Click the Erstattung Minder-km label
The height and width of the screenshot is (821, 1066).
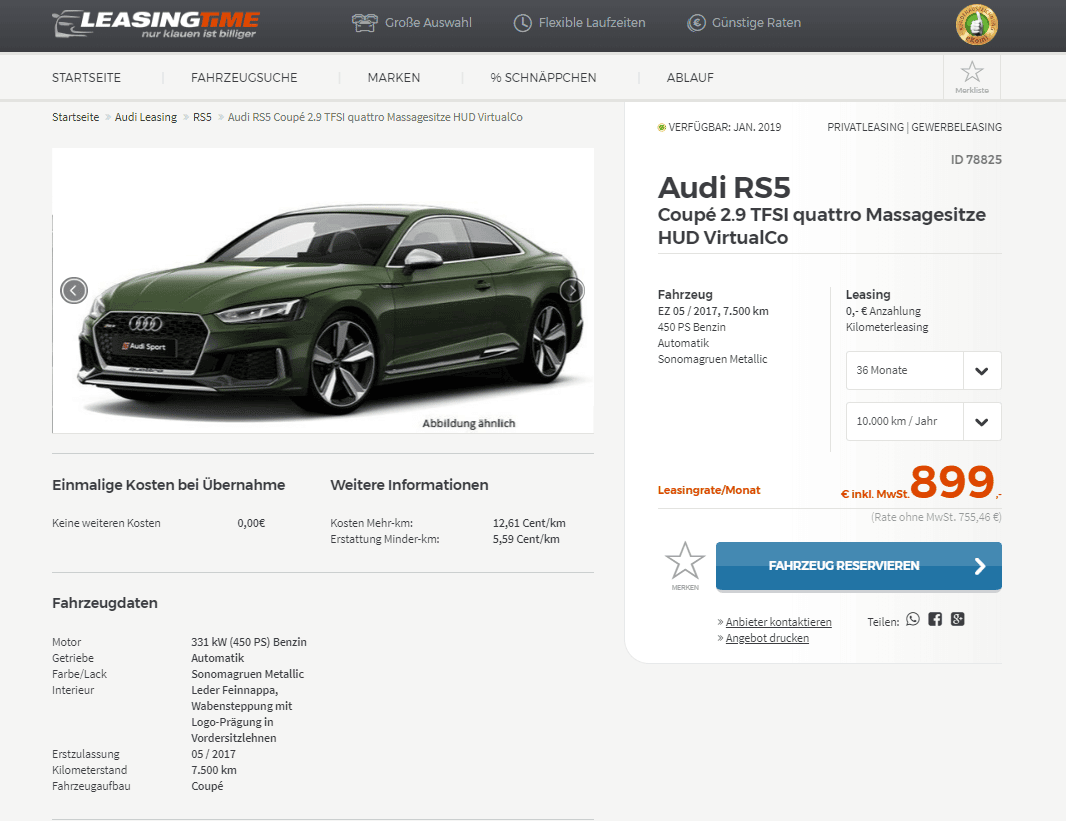tap(385, 539)
